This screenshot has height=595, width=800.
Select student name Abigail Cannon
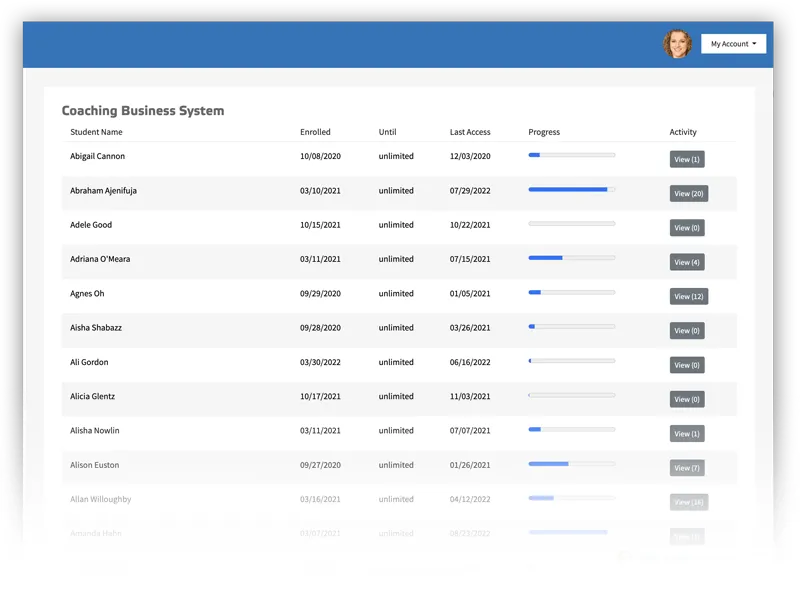[97, 156]
